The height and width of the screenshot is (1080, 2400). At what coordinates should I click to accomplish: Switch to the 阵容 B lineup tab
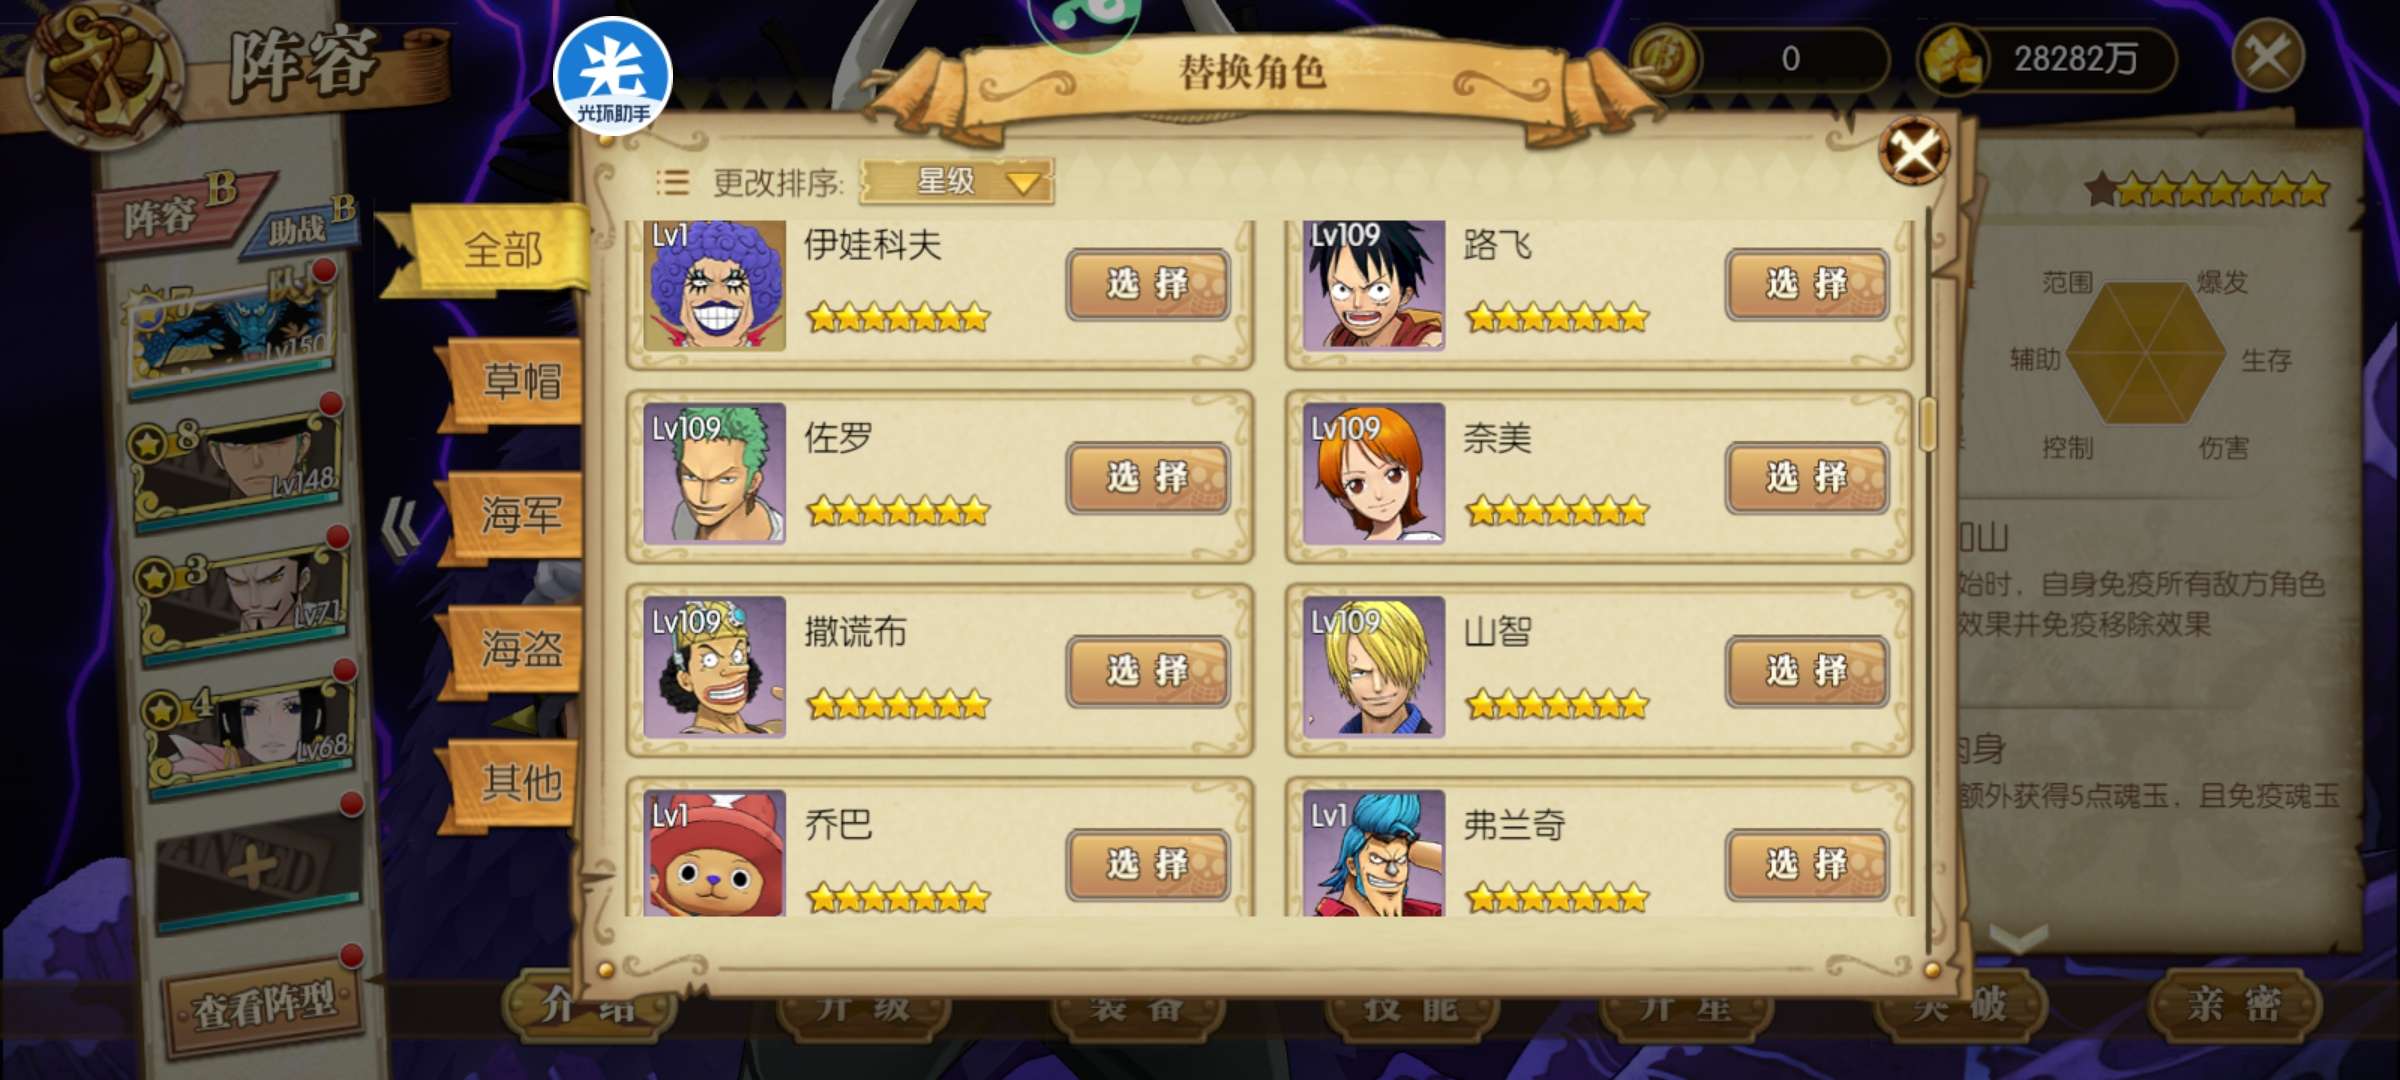178,210
